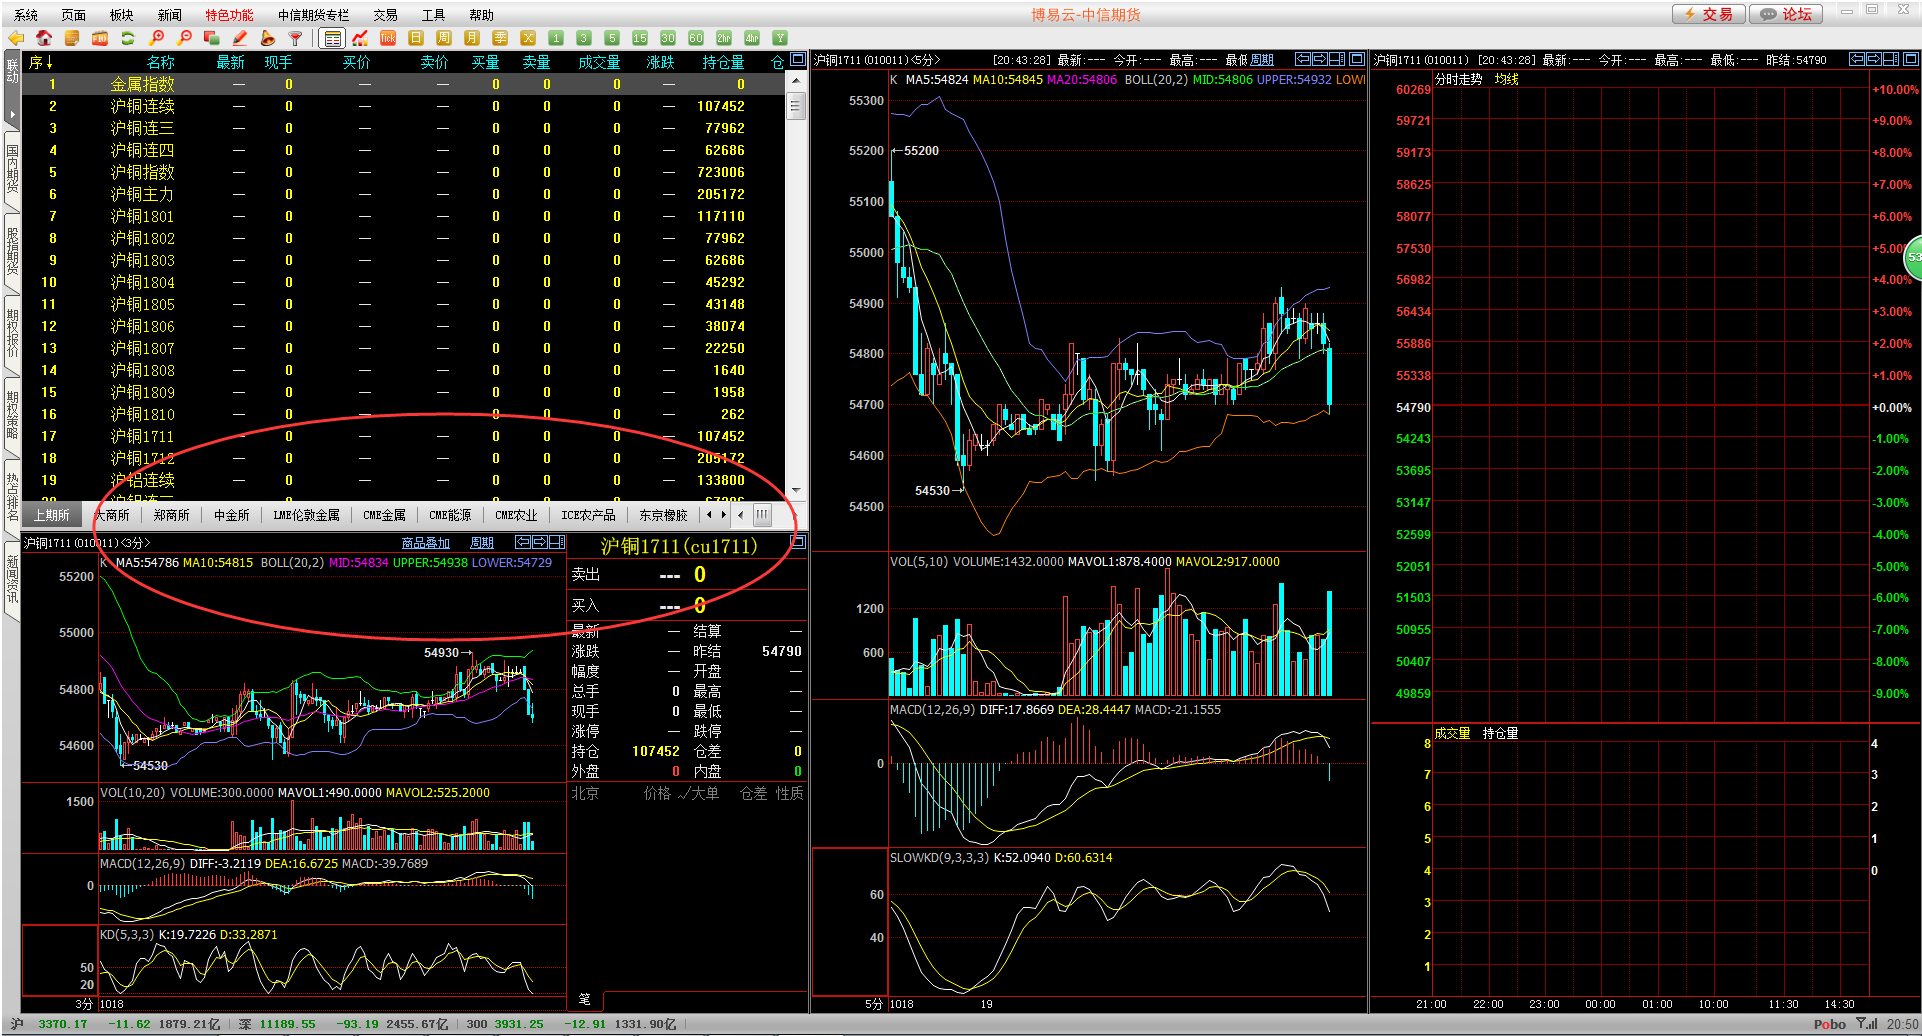
Task: Switch to the 15-minute period button
Action: coord(640,38)
